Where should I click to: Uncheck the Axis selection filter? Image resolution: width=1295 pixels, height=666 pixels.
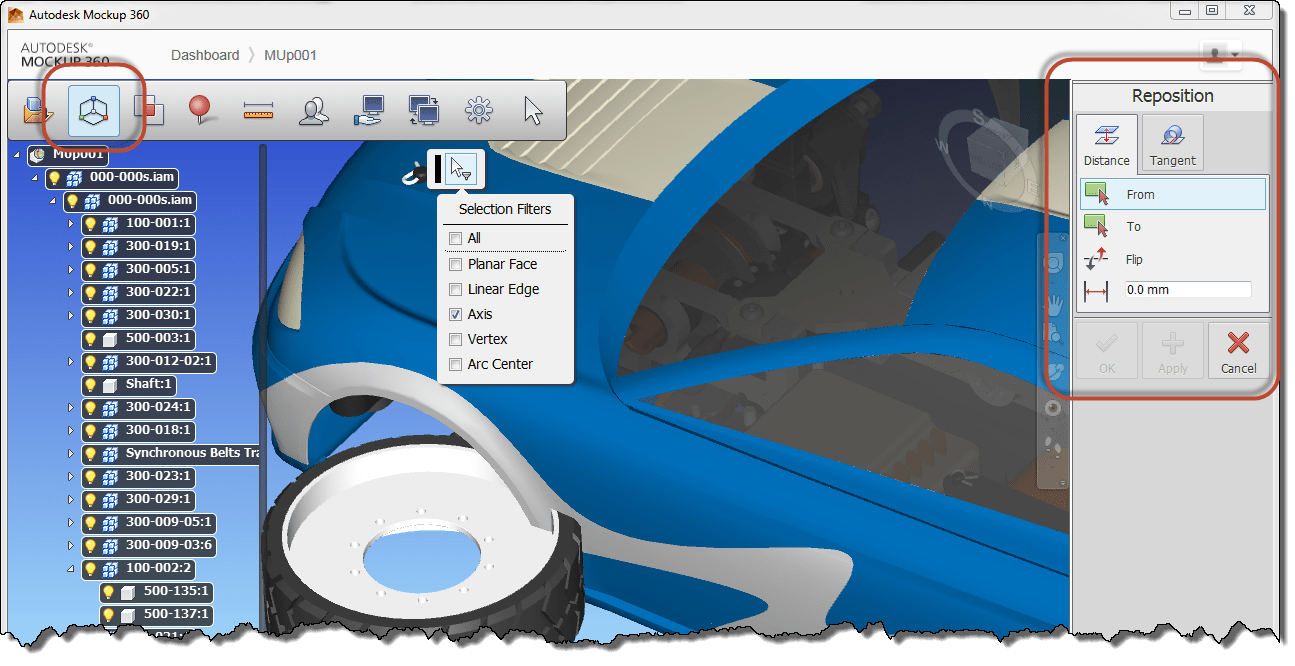pos(455,314)
